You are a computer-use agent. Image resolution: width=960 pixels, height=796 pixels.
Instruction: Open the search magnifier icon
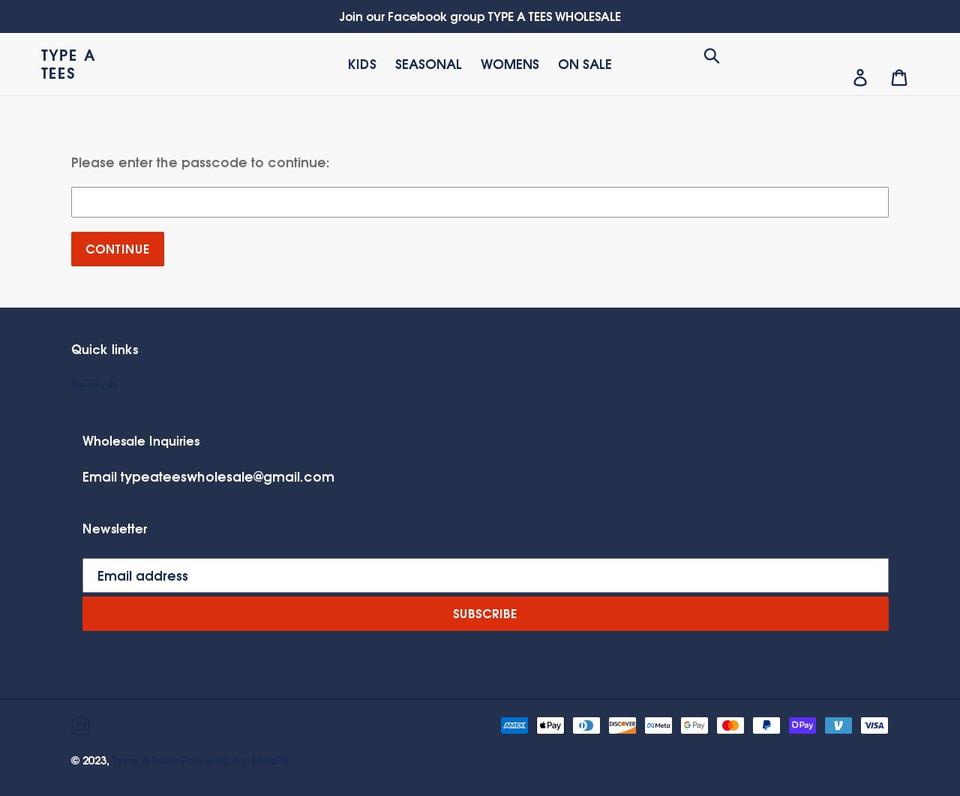[711, 56]
